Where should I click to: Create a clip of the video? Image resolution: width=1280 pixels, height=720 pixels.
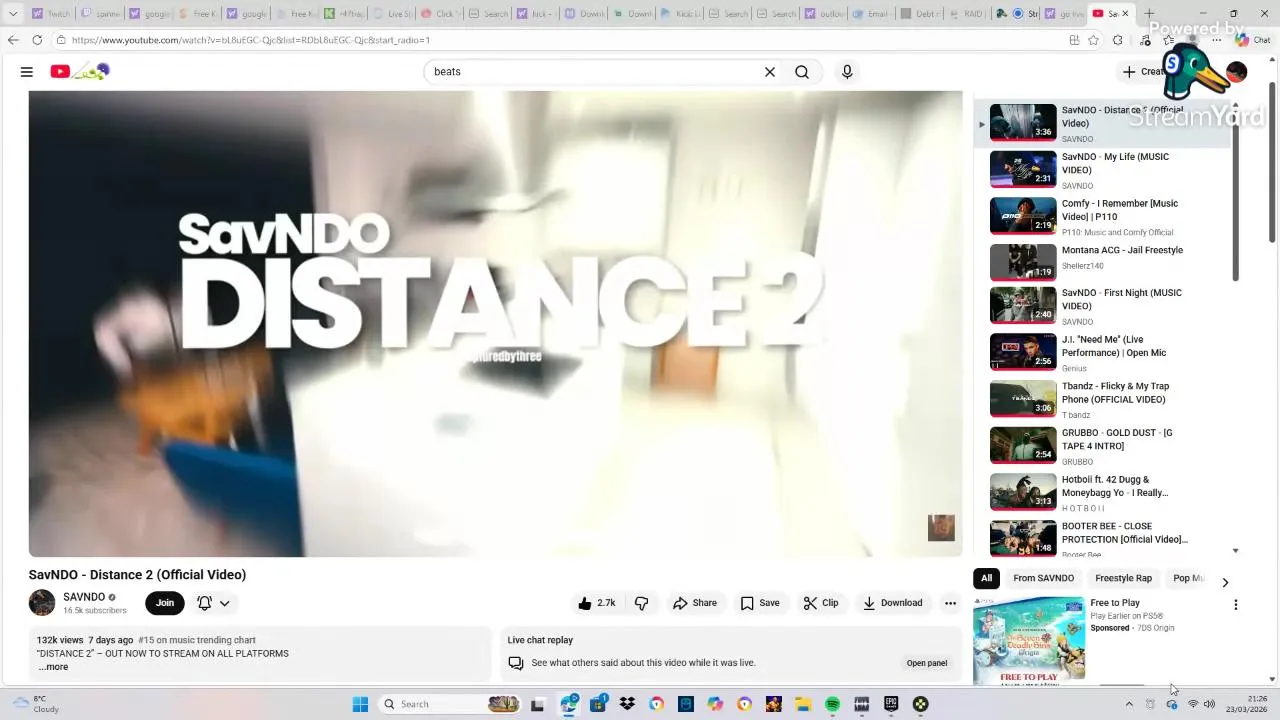[821, 603]
